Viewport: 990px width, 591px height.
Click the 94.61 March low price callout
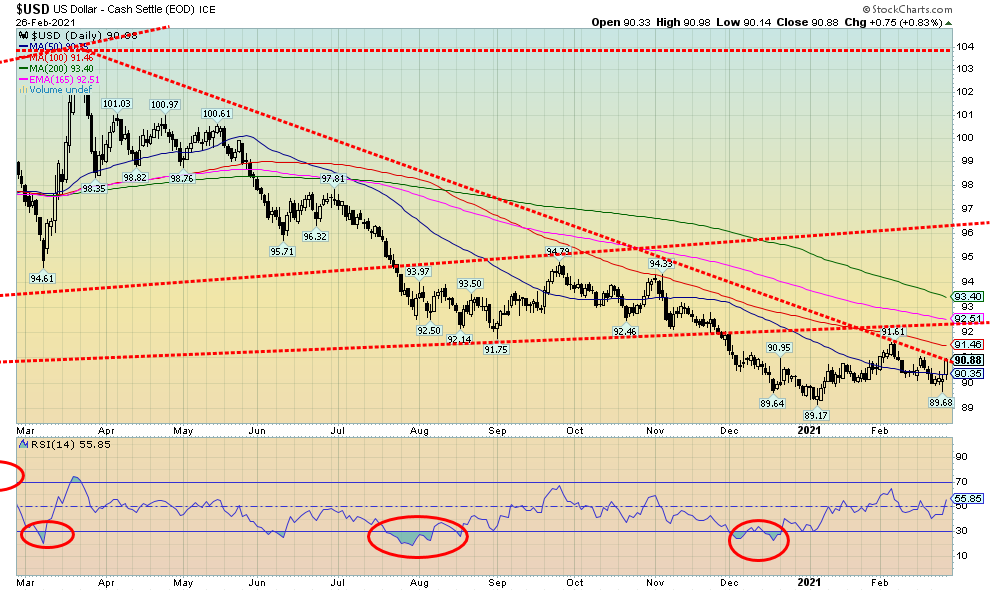[x=42, y=278]
